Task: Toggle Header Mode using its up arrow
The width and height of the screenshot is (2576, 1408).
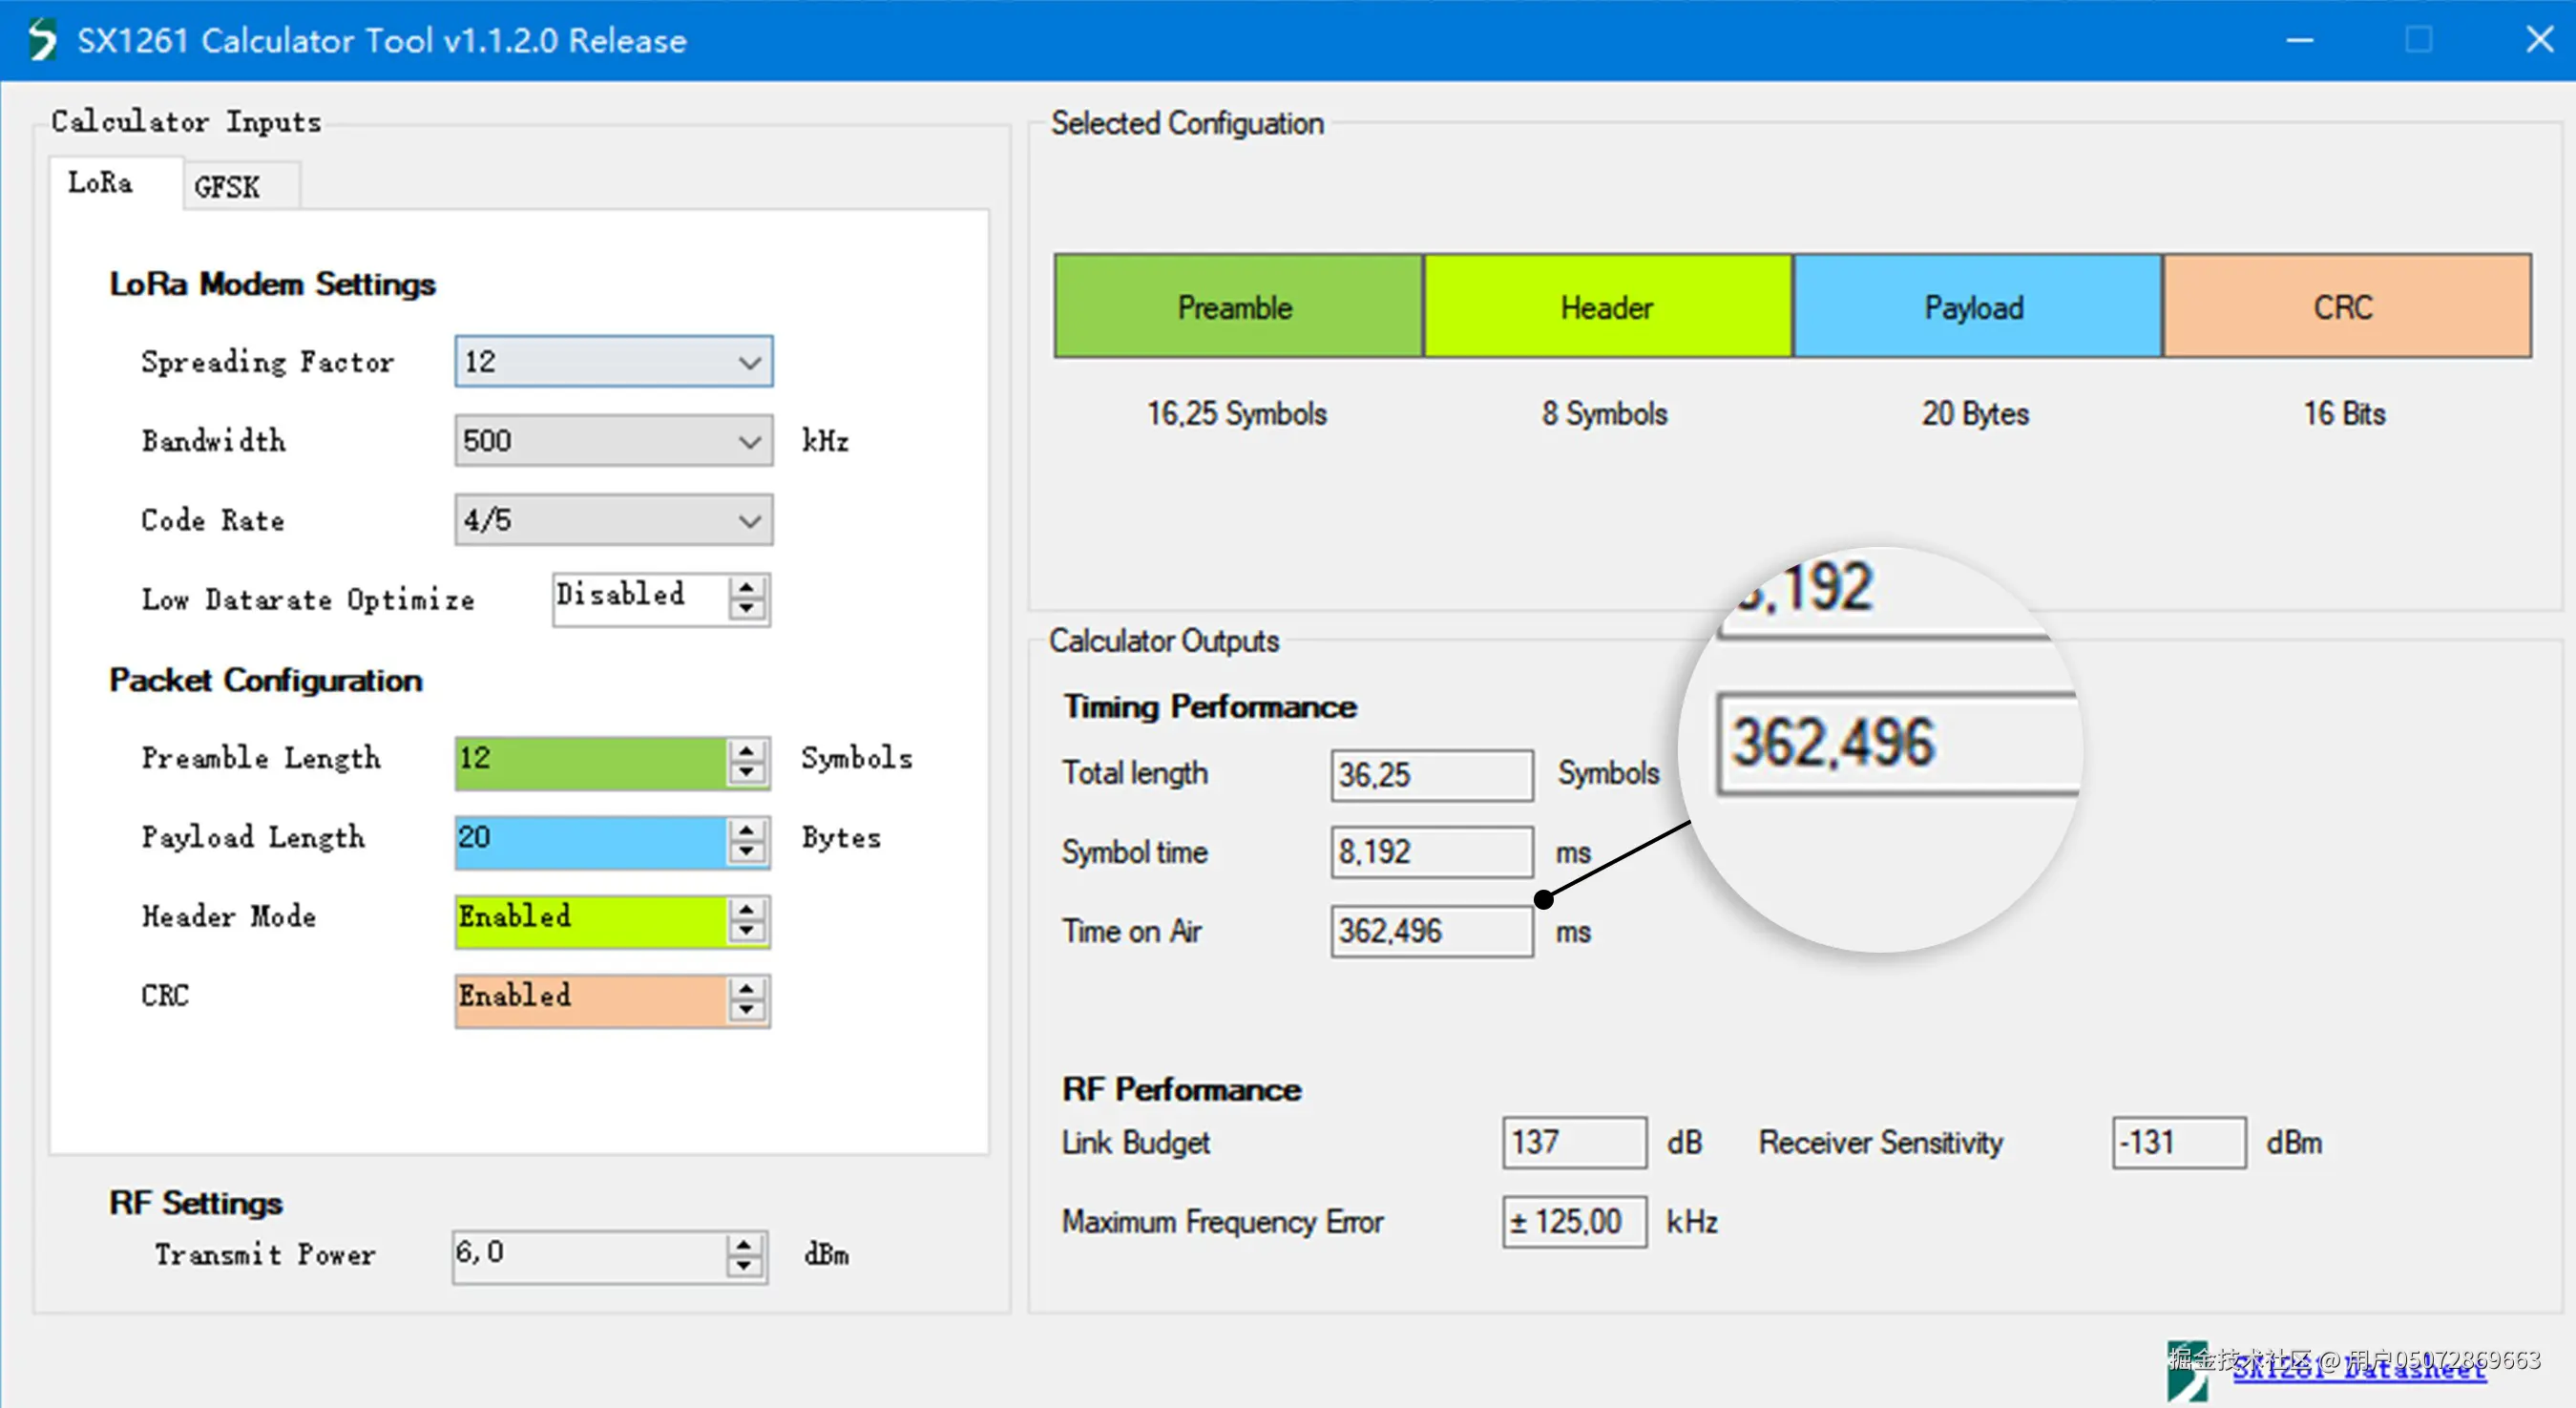Action: (746, 908)
